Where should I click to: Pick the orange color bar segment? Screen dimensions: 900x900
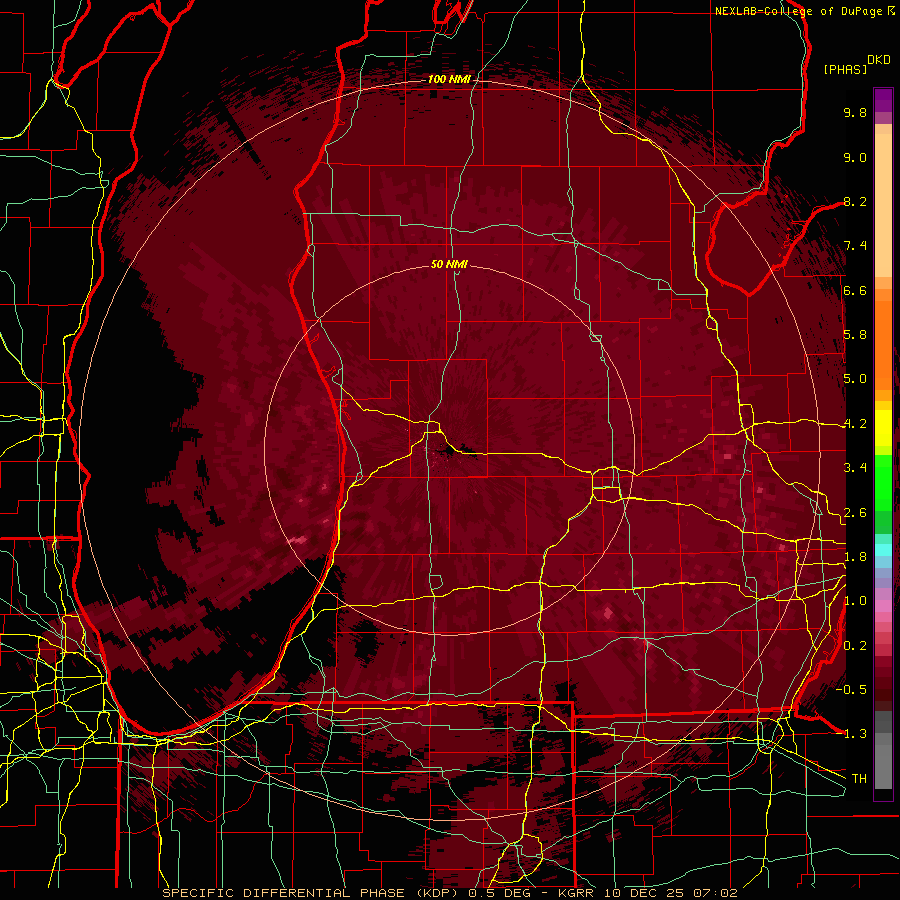883,344
